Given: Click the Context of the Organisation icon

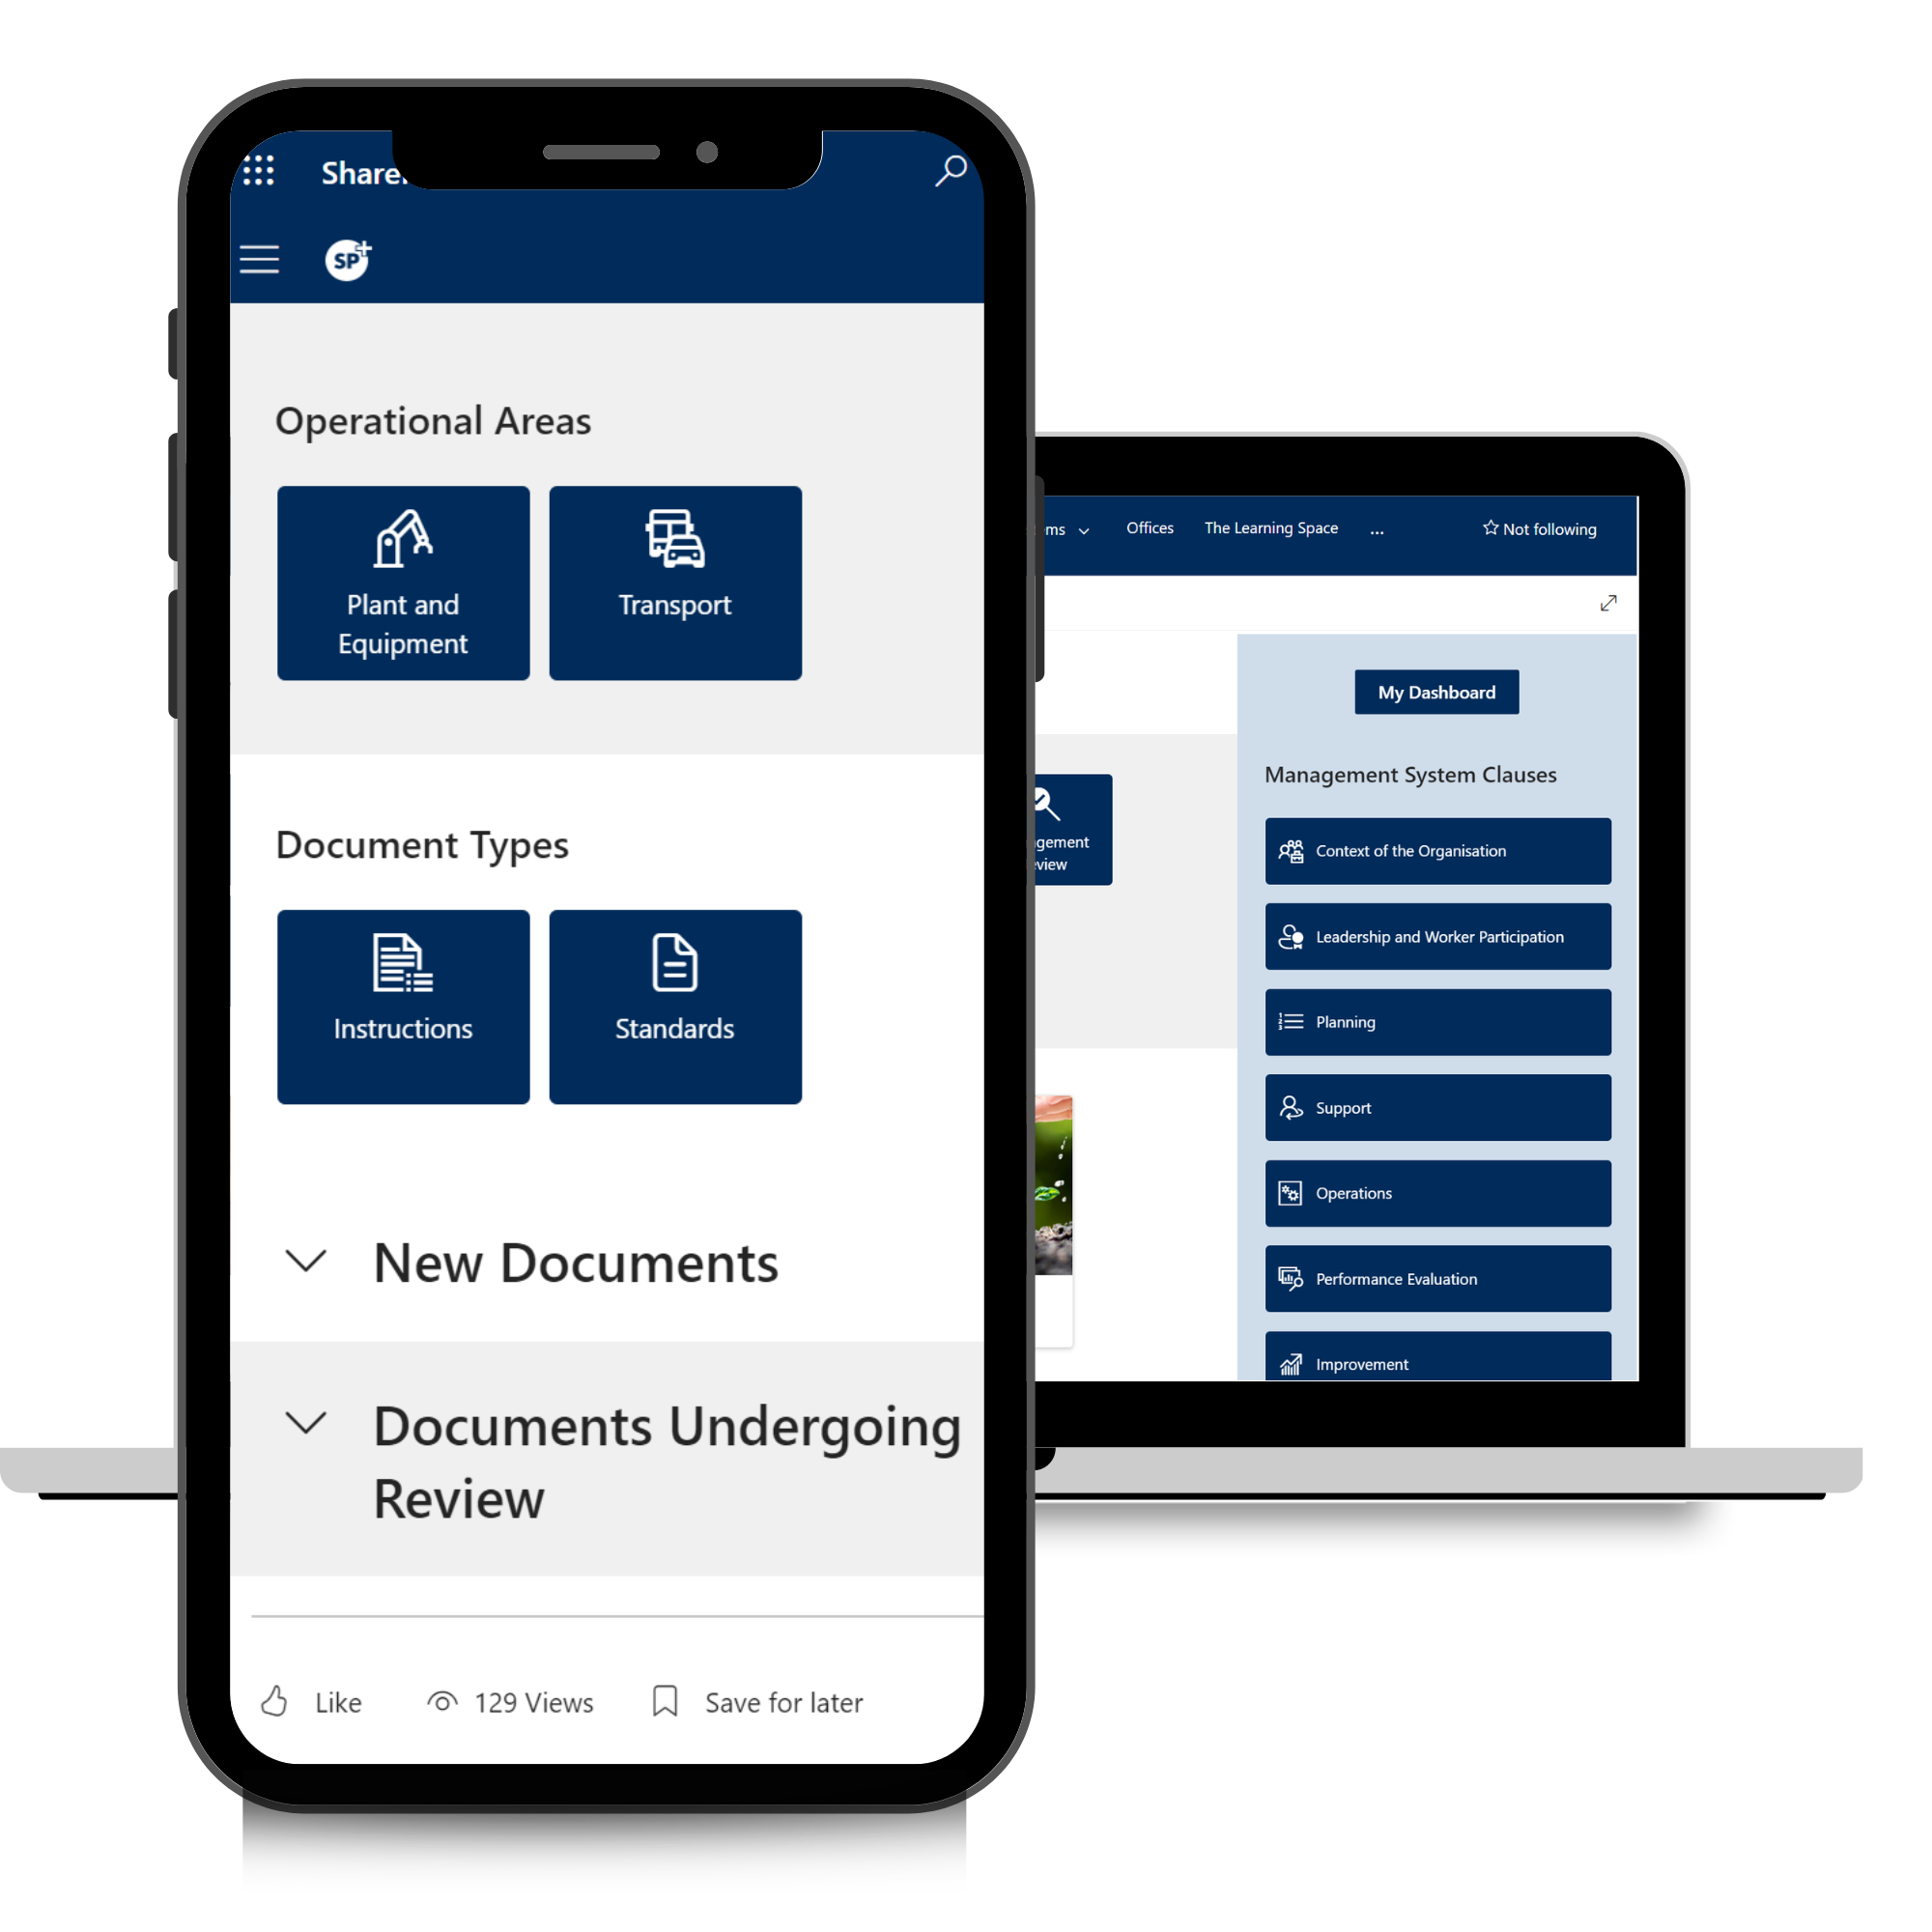Looking at the screenshot, I should [1292, 849].
